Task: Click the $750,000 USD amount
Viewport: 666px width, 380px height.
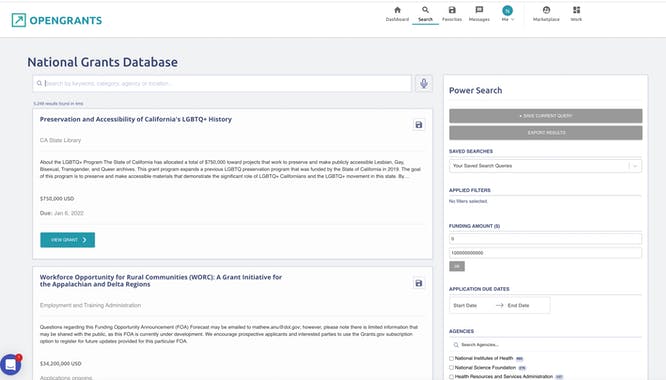Action: click(57, 199)
